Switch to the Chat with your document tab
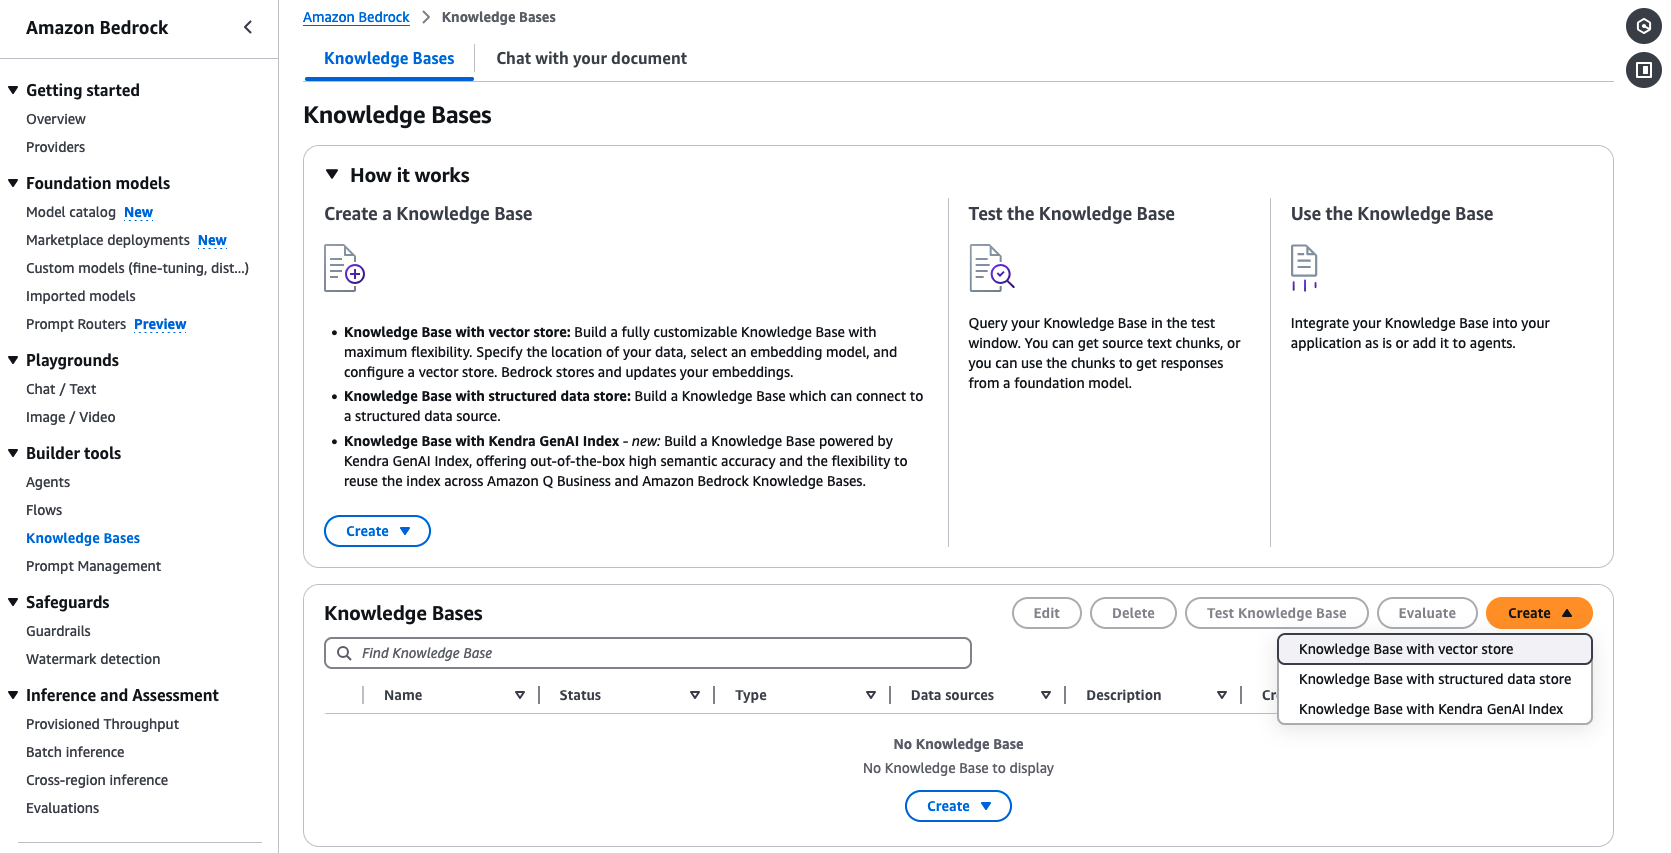1671x853 pixels. [x=591, y=58]
